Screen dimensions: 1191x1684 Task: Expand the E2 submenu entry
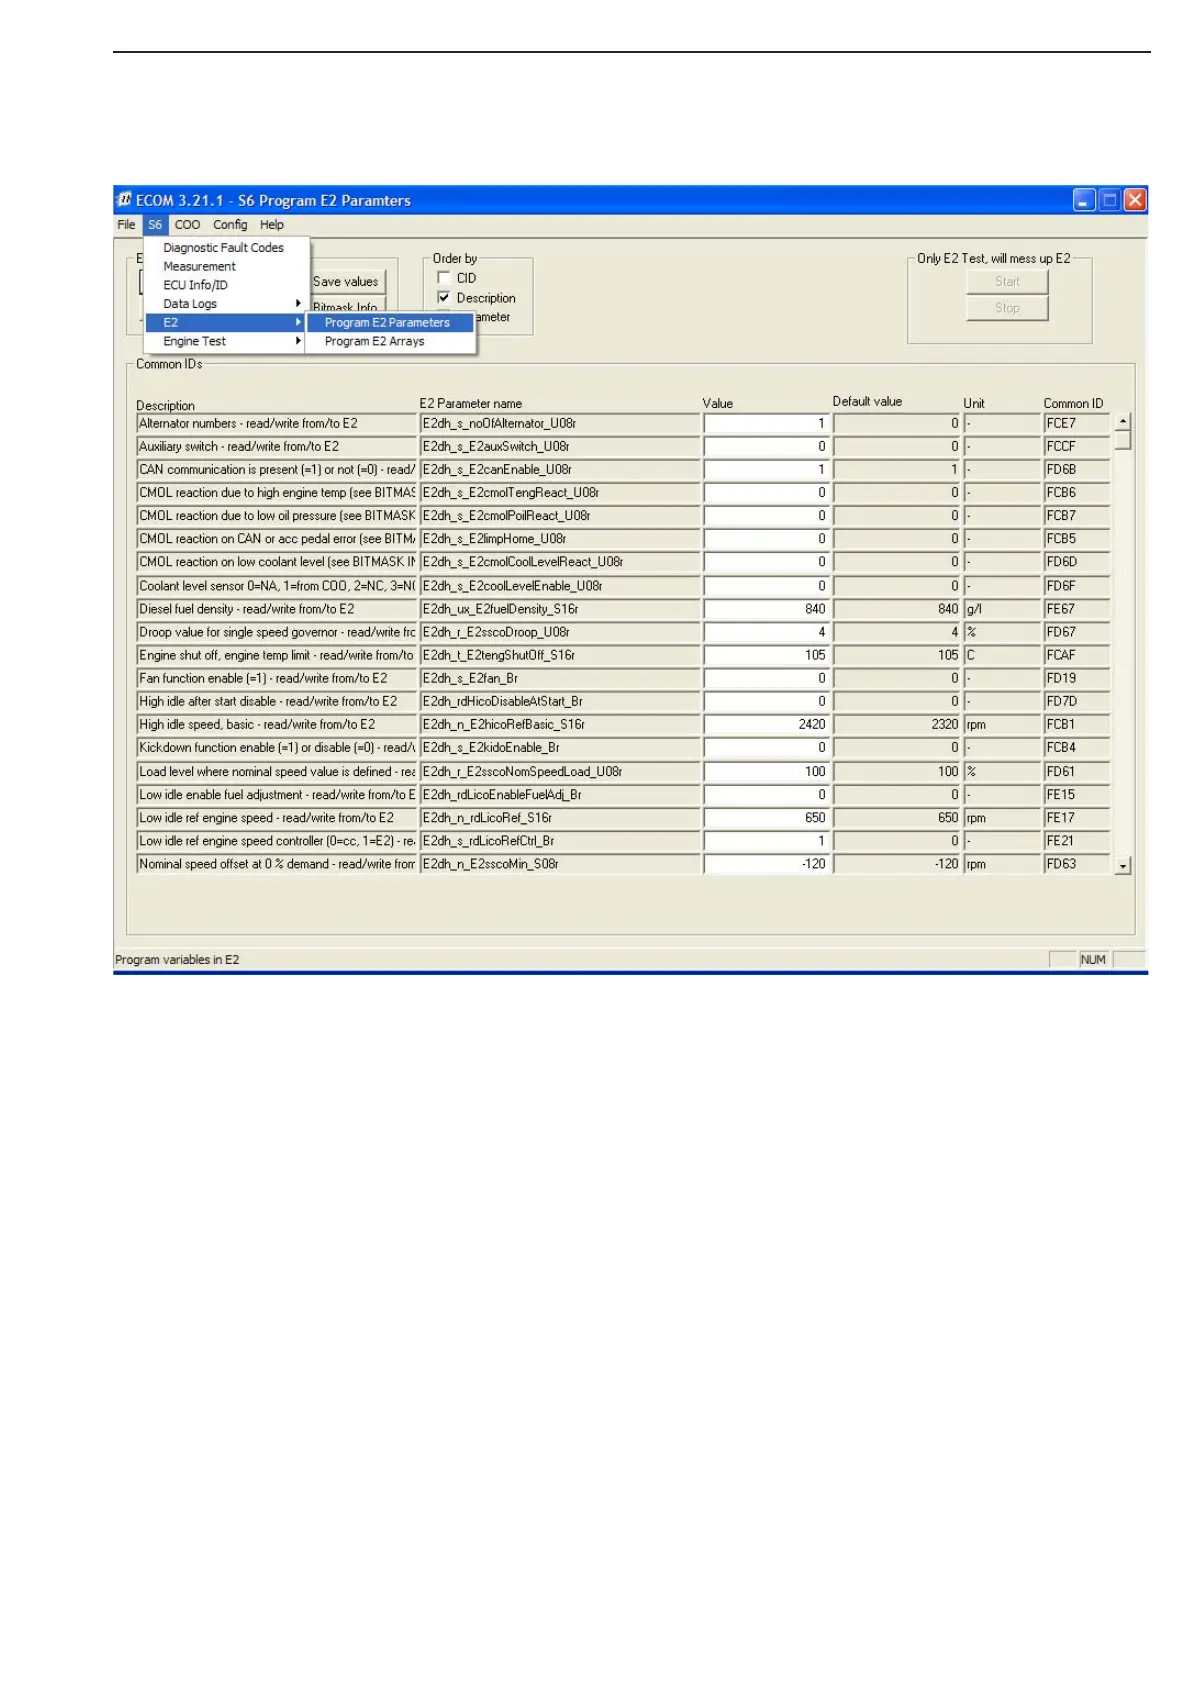227,323
